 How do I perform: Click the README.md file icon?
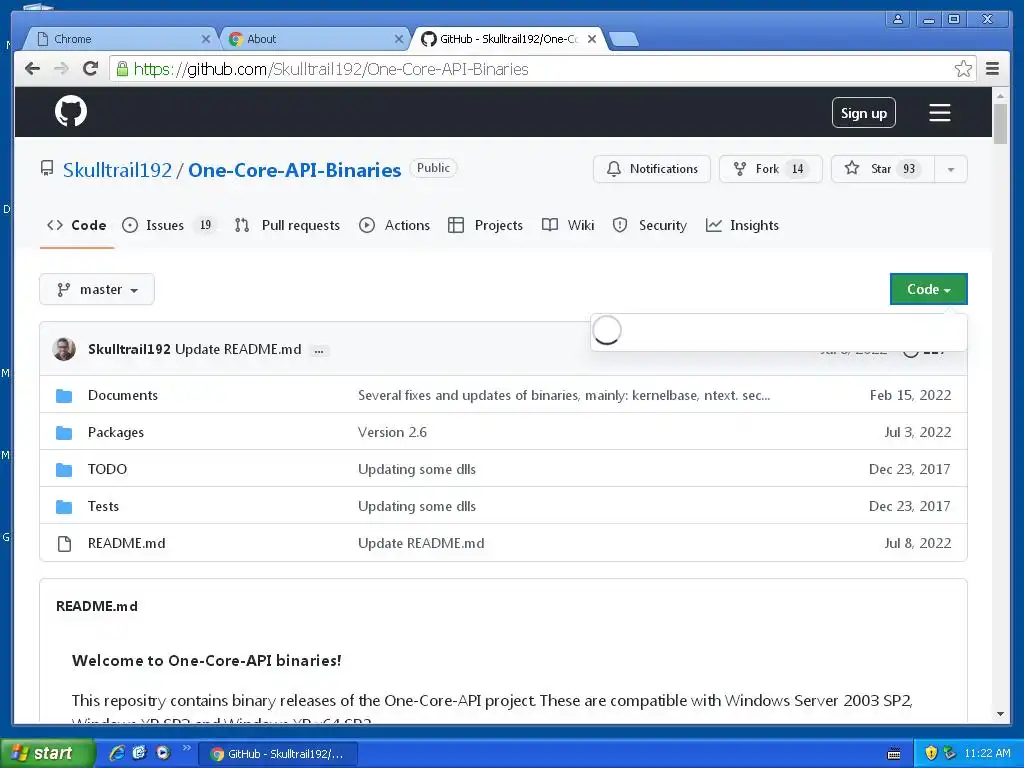point(64,543)
